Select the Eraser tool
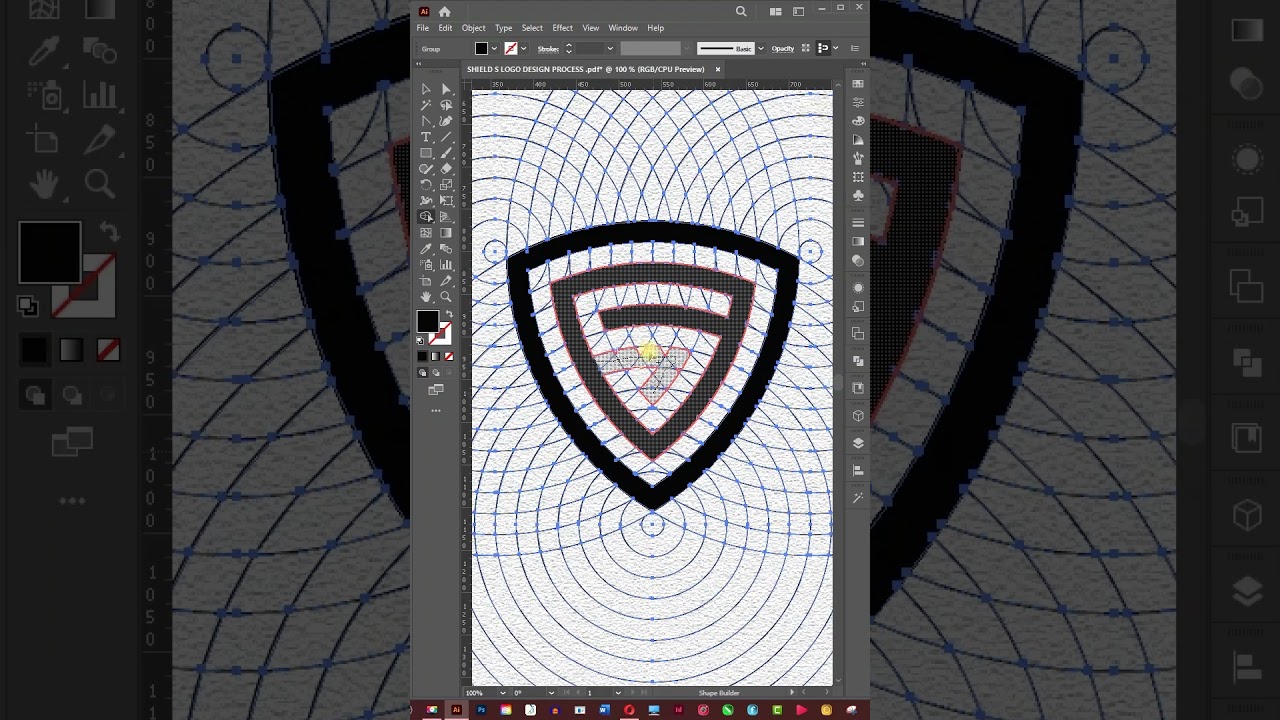 [446, 169]
